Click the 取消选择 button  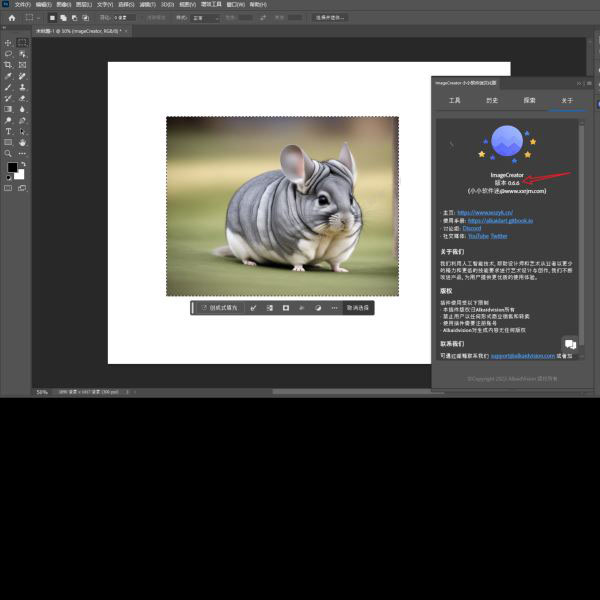358,308
